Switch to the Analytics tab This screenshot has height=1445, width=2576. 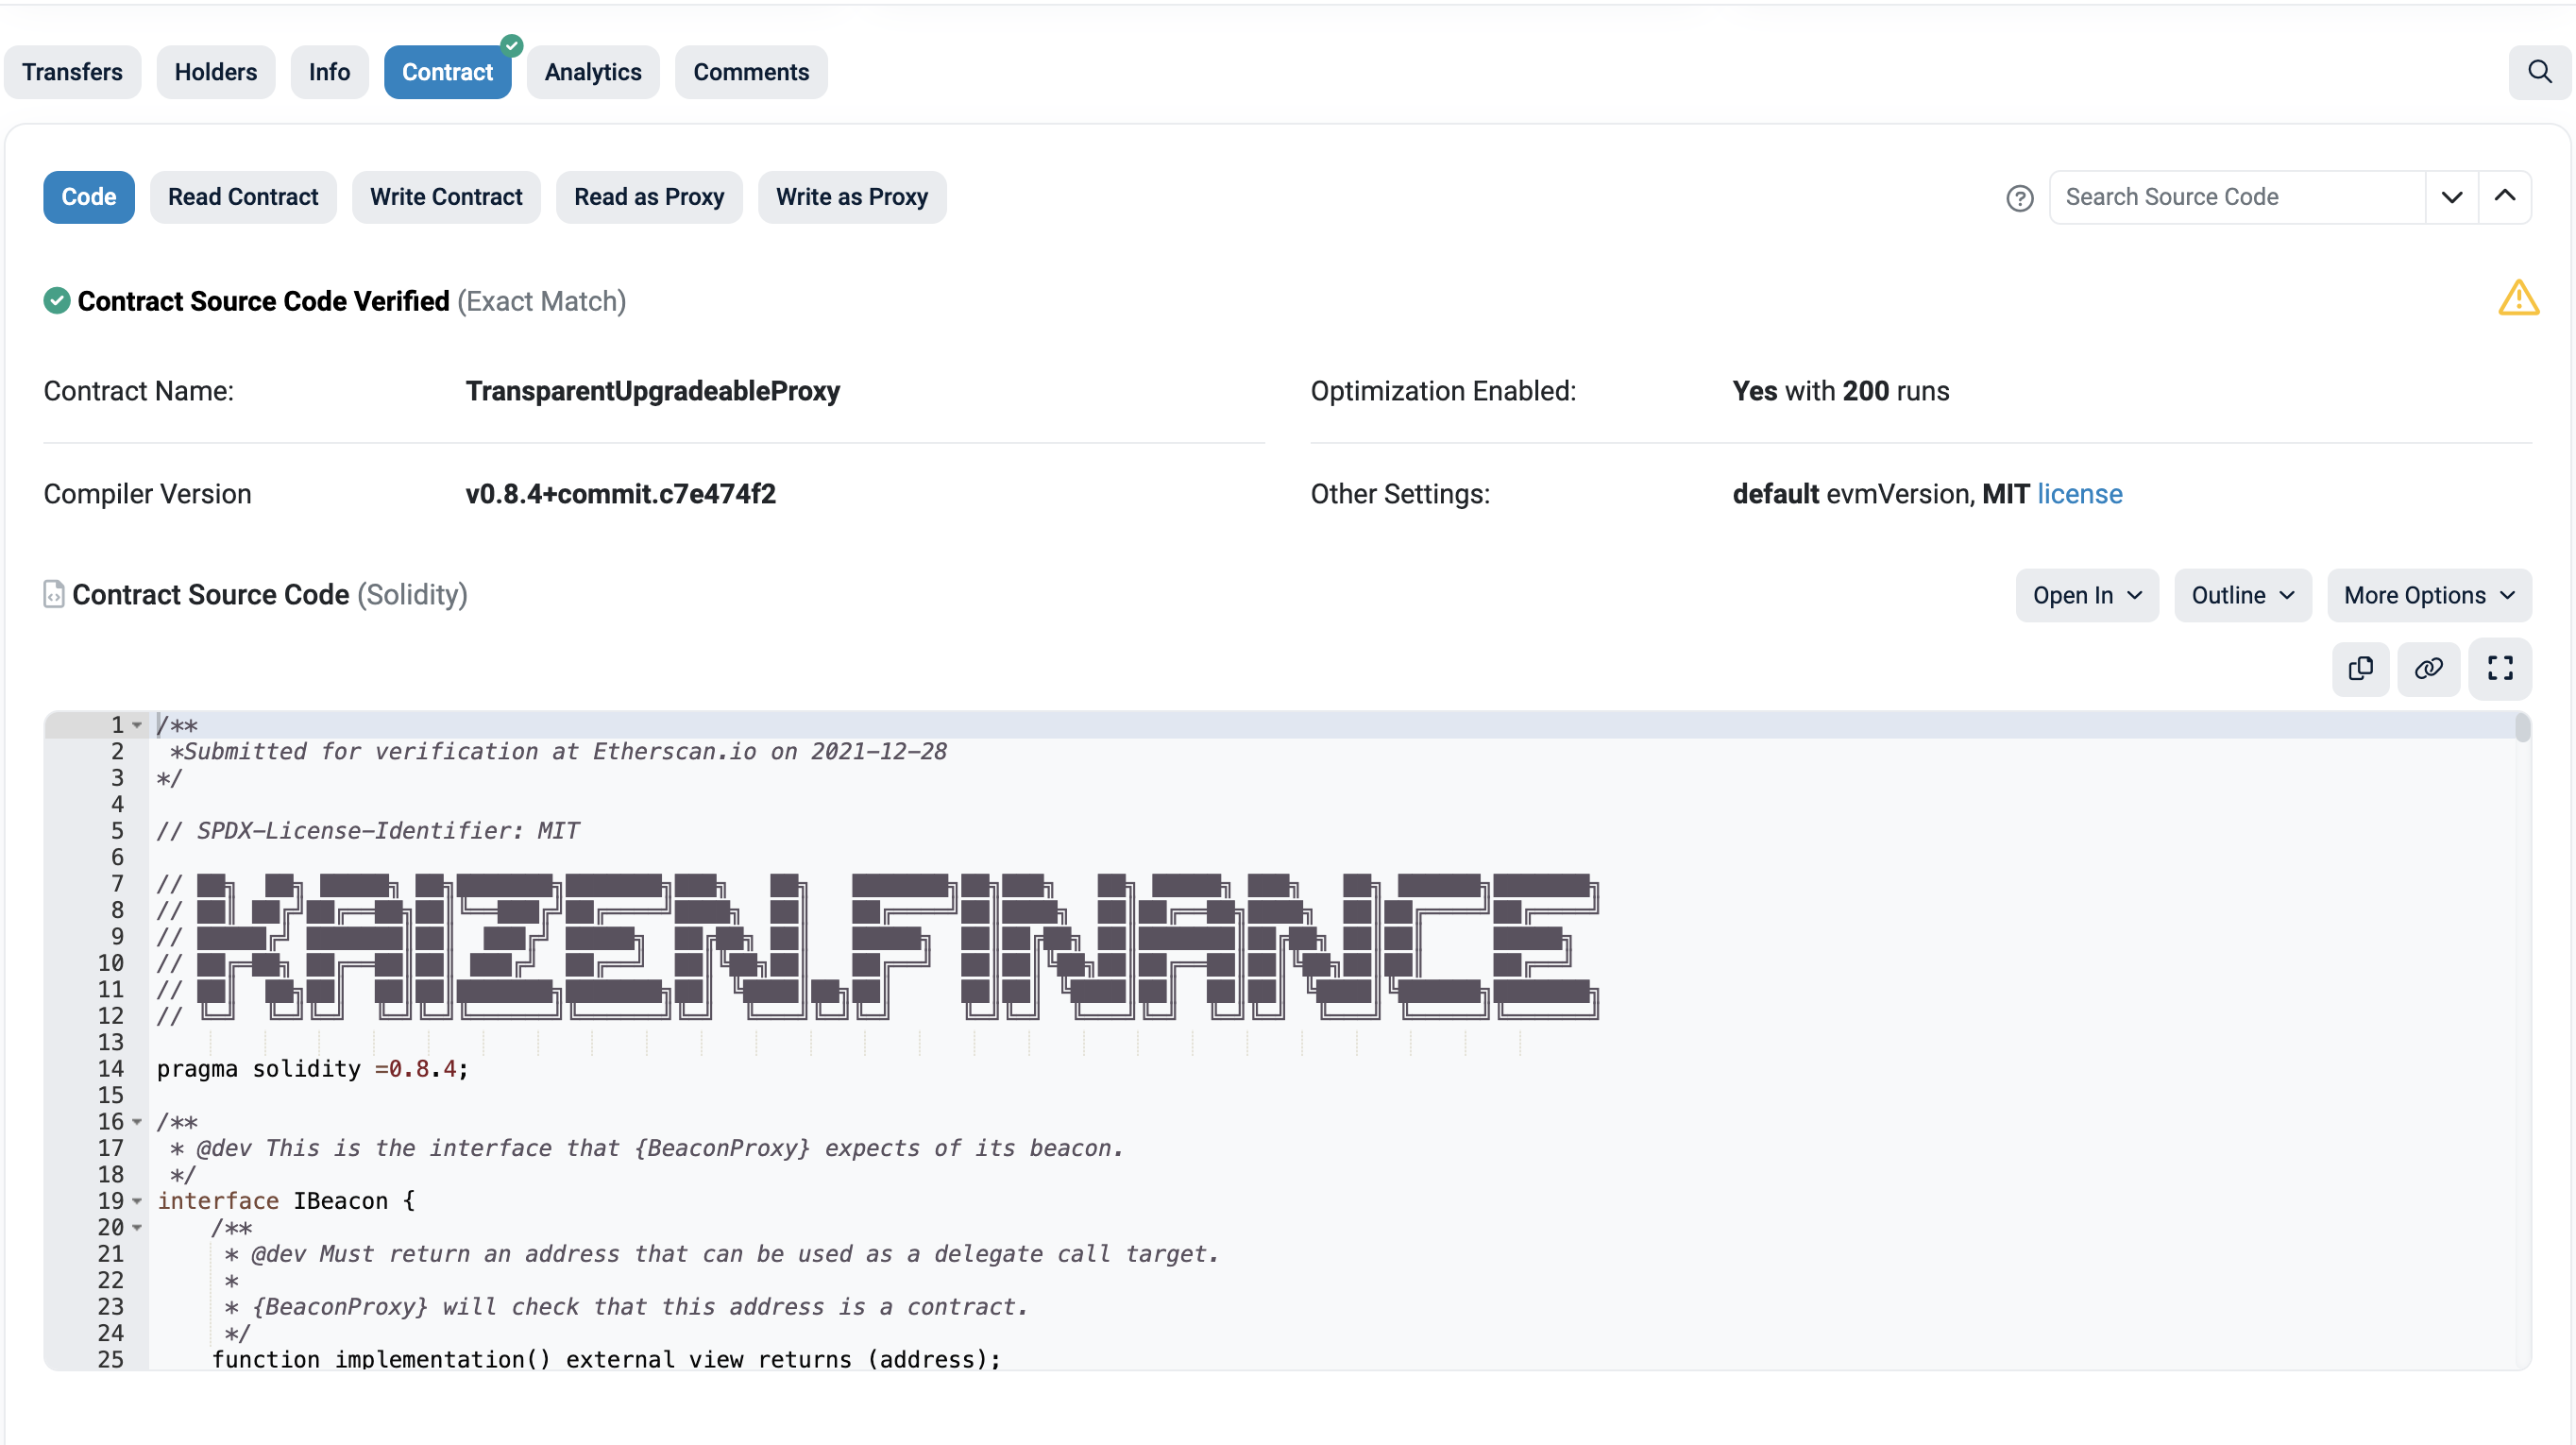592,72
